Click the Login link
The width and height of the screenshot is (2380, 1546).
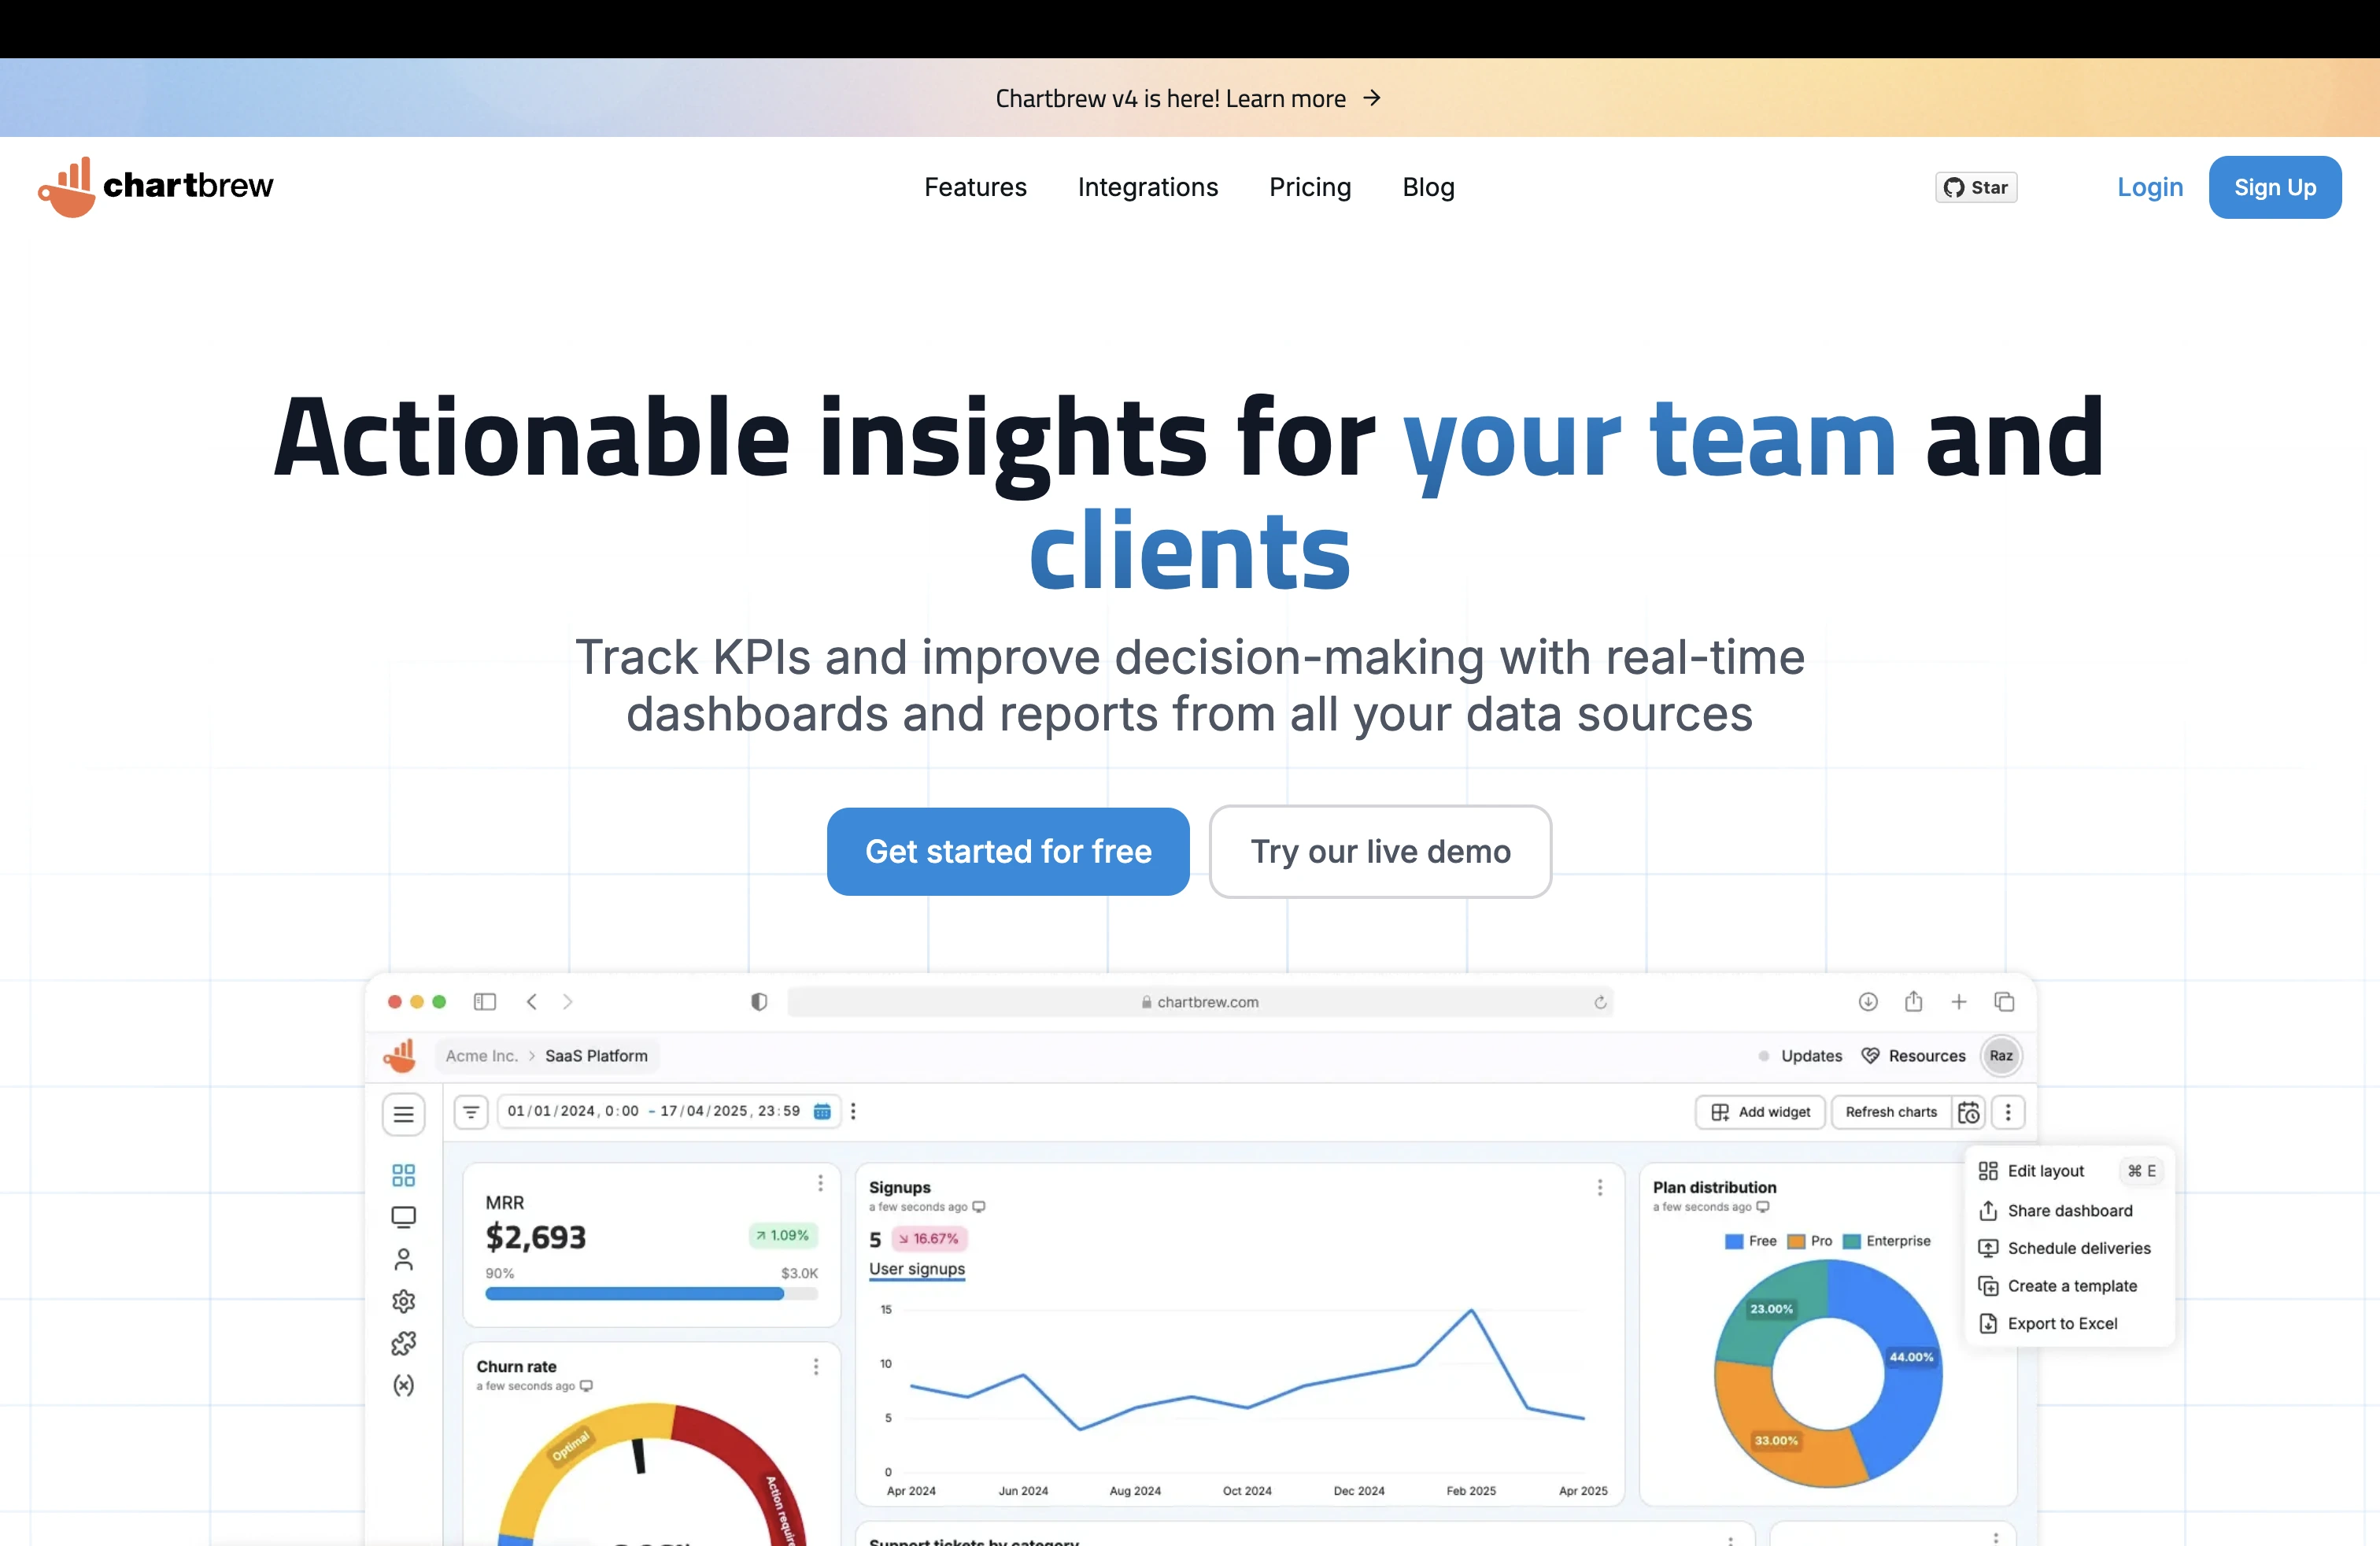pos(2150,187)
